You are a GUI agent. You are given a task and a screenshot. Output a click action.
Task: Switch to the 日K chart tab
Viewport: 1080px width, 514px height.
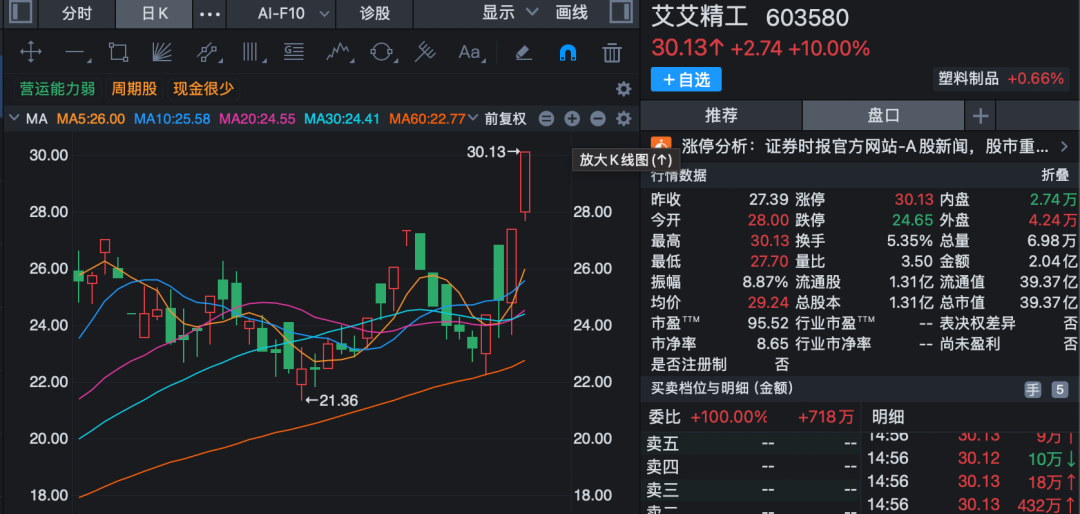(x=154, y=13)
